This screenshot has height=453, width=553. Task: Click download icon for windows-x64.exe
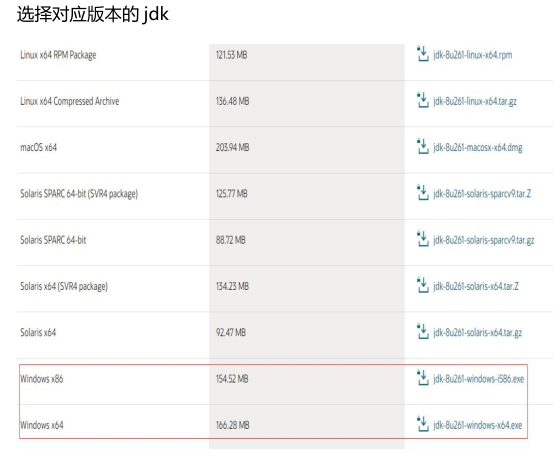pos(423,424)
